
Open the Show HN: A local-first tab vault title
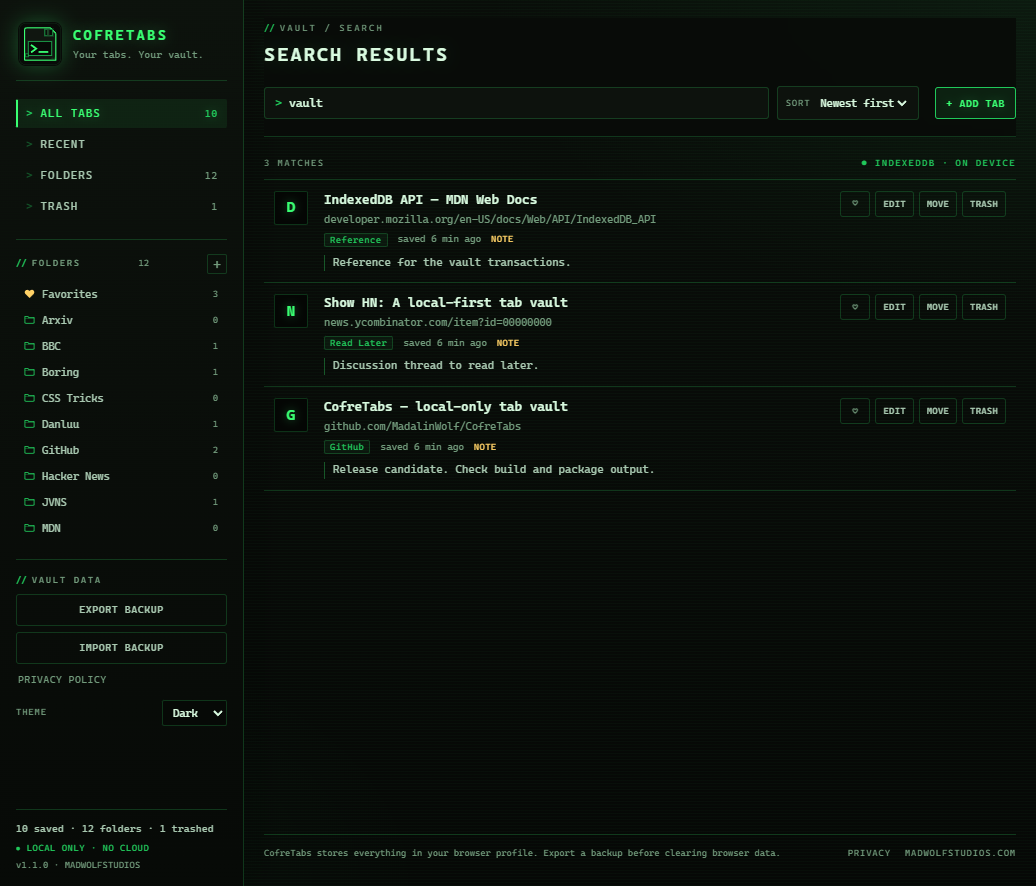point(445,303)
